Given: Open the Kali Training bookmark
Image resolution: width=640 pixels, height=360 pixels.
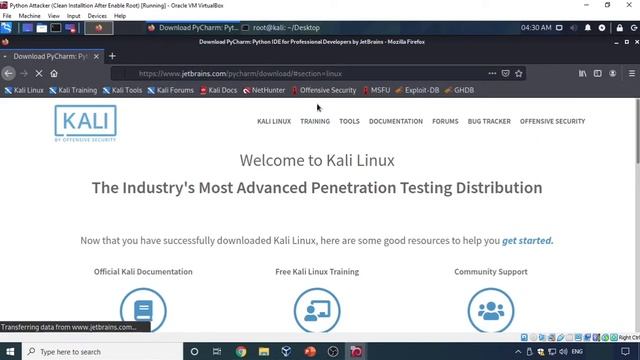Looking at the screenshot, I should coord(73,90).
